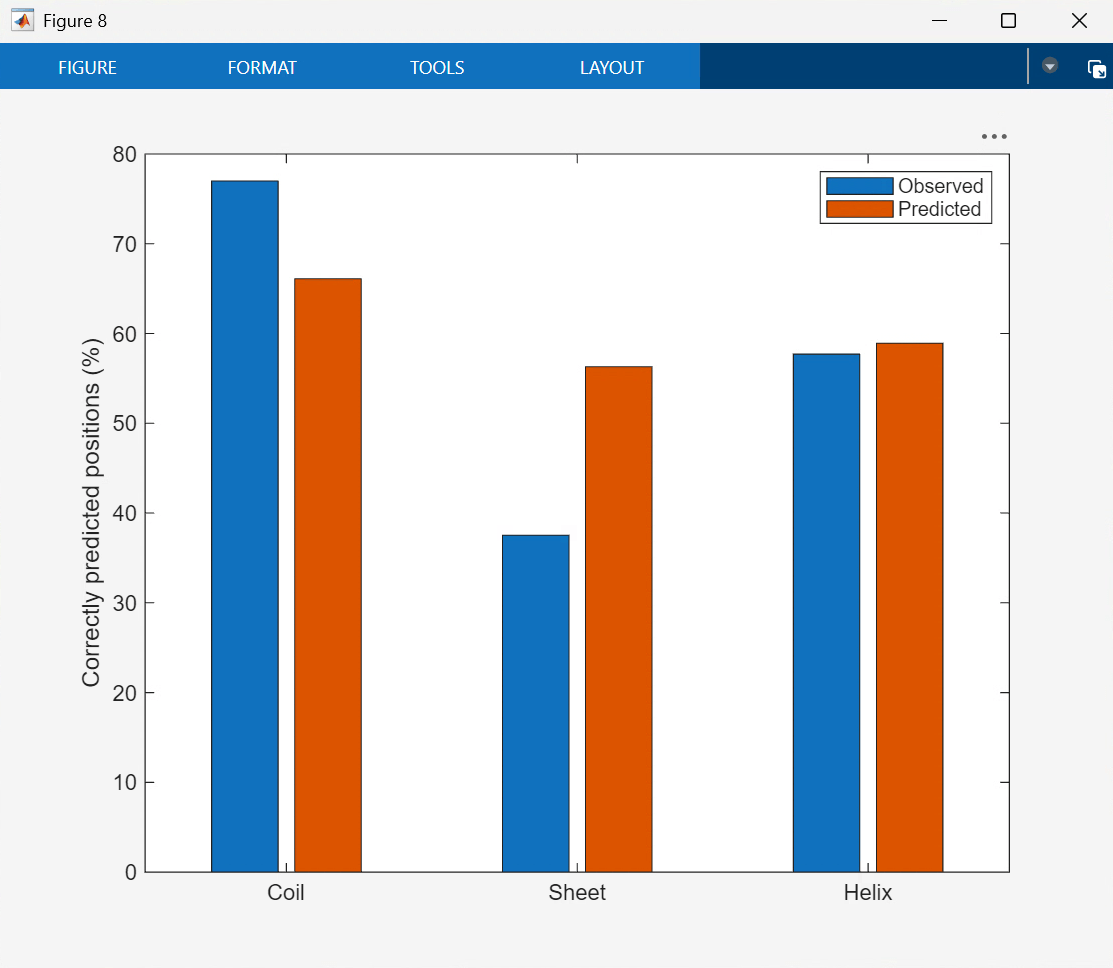
Task: Select the orange Predicted bar for Sheet
Action: click(x=618, y=618)
